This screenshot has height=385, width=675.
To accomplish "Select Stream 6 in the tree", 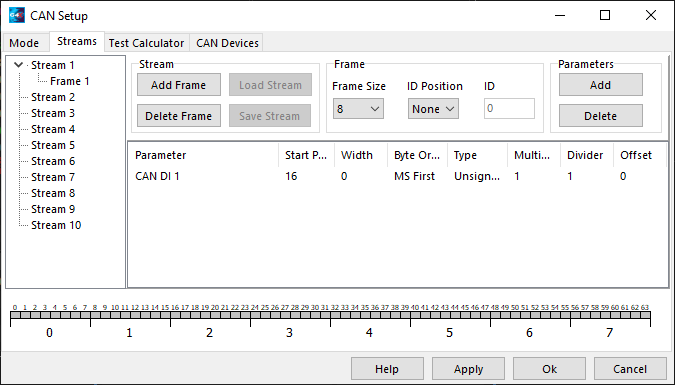I will [53, 161].
